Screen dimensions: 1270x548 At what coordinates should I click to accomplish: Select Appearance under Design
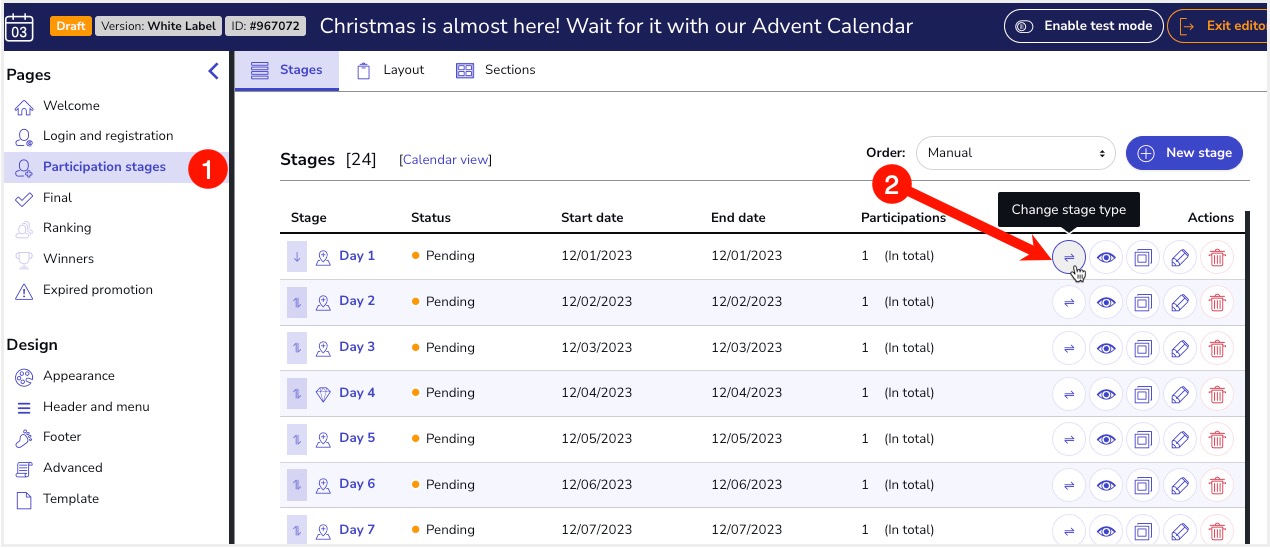(x=78, y=376)
